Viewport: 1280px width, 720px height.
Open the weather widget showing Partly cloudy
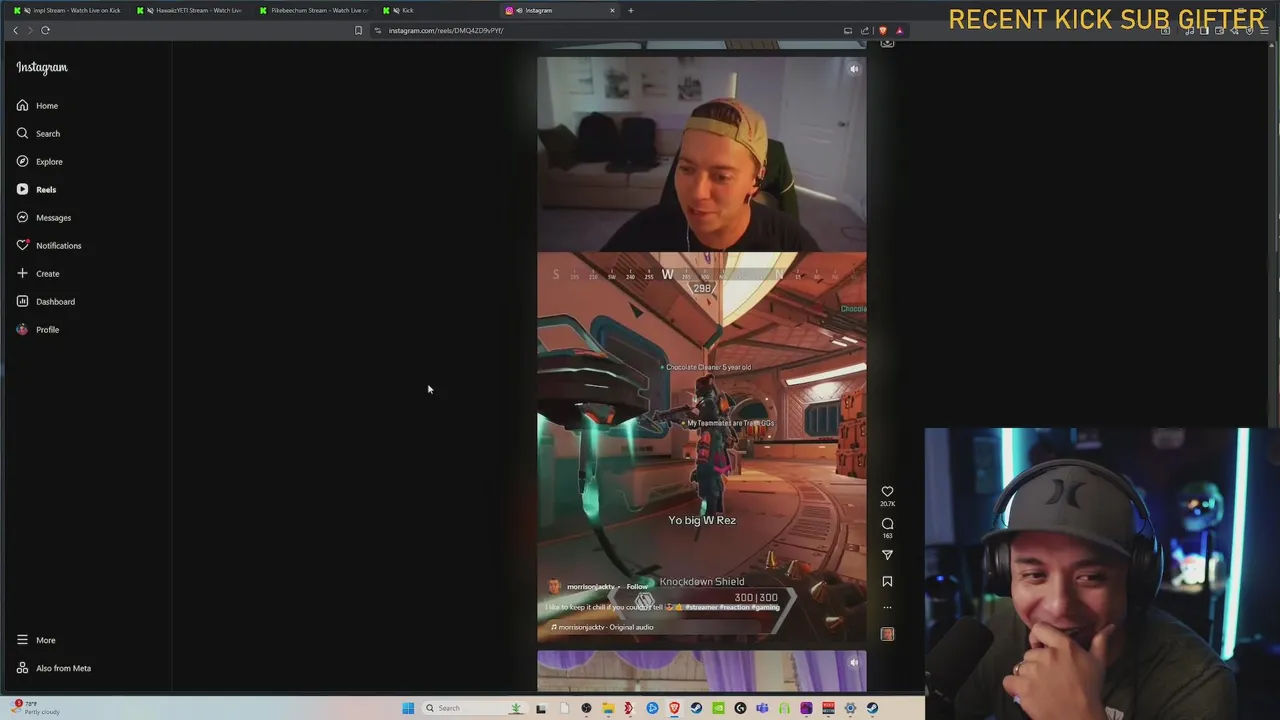click(x=34, y=708)
